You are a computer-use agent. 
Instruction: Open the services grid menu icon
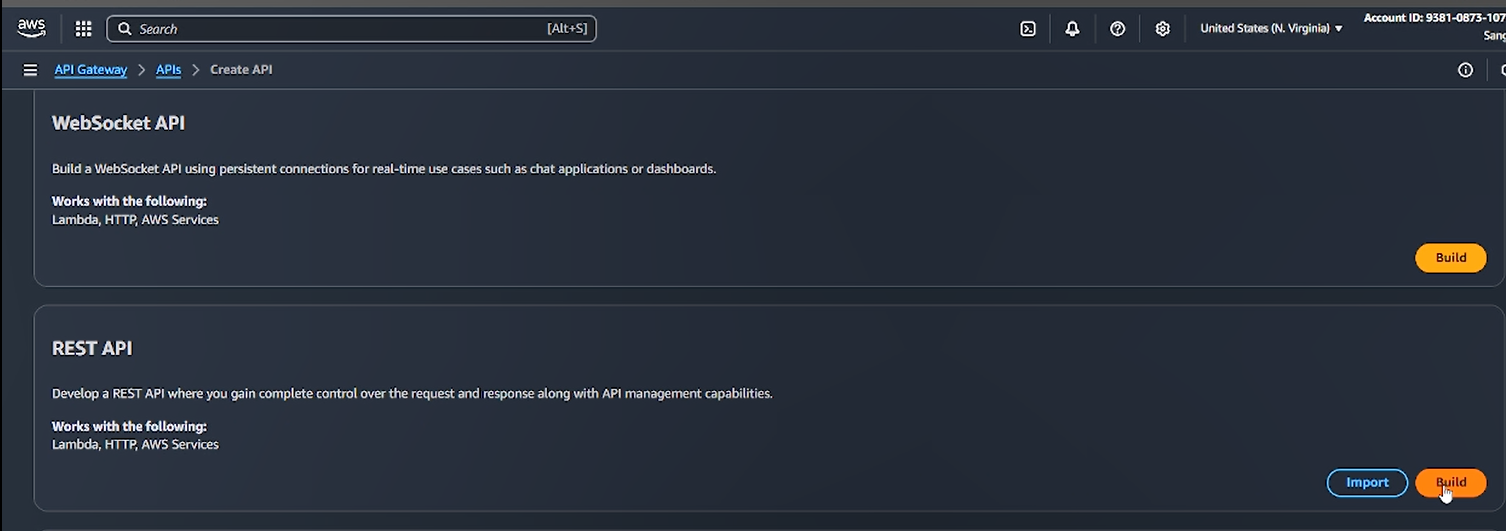(84, 29)
